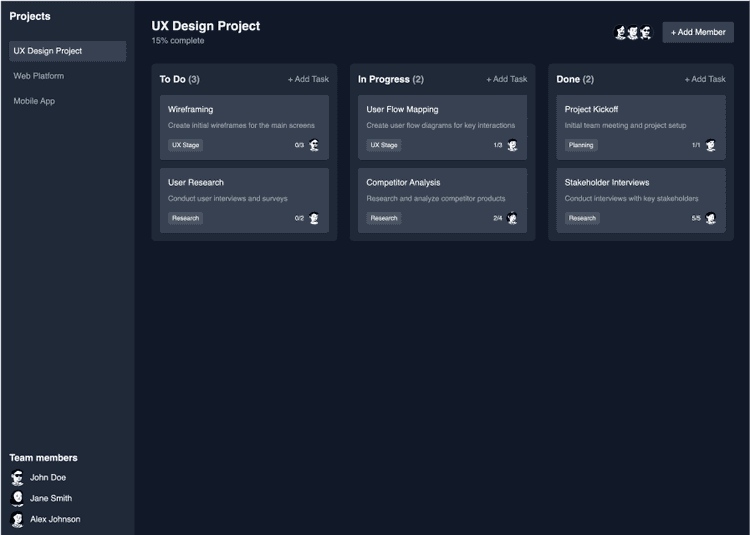750x535 pixels.
Task: Click avatar on Competitor Analysis card
Action: click(512, 218)
